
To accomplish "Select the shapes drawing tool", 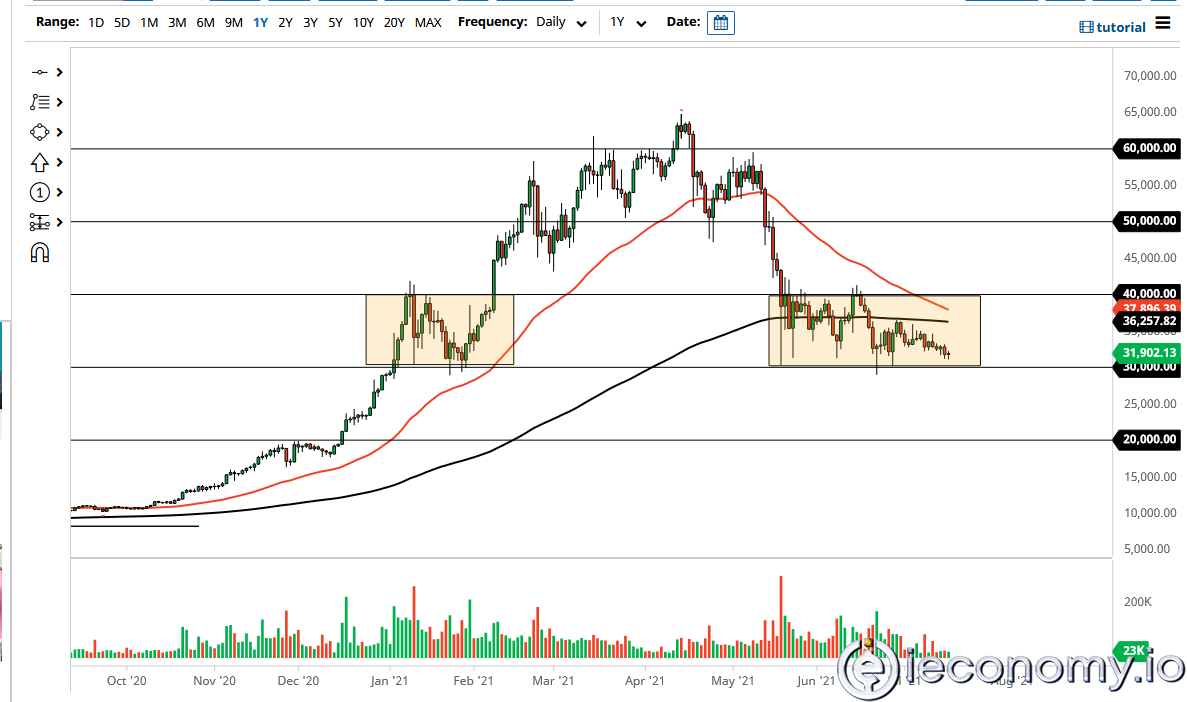I will click(40, 131).
